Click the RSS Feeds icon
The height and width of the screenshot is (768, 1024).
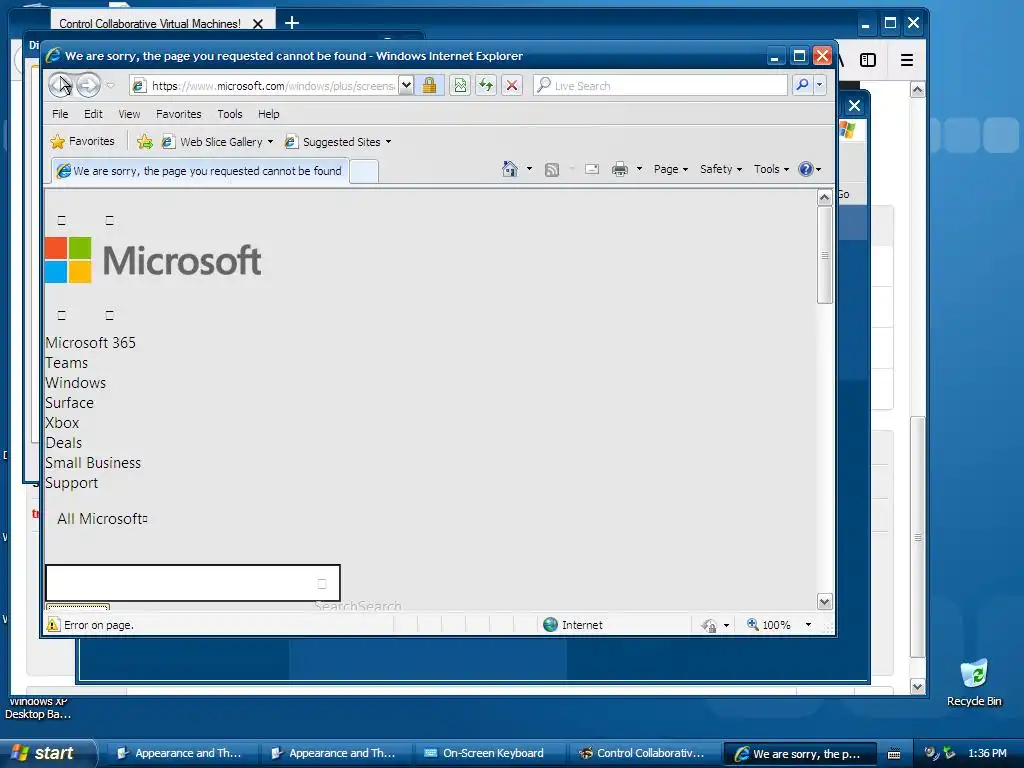click(x=552, y=170)
